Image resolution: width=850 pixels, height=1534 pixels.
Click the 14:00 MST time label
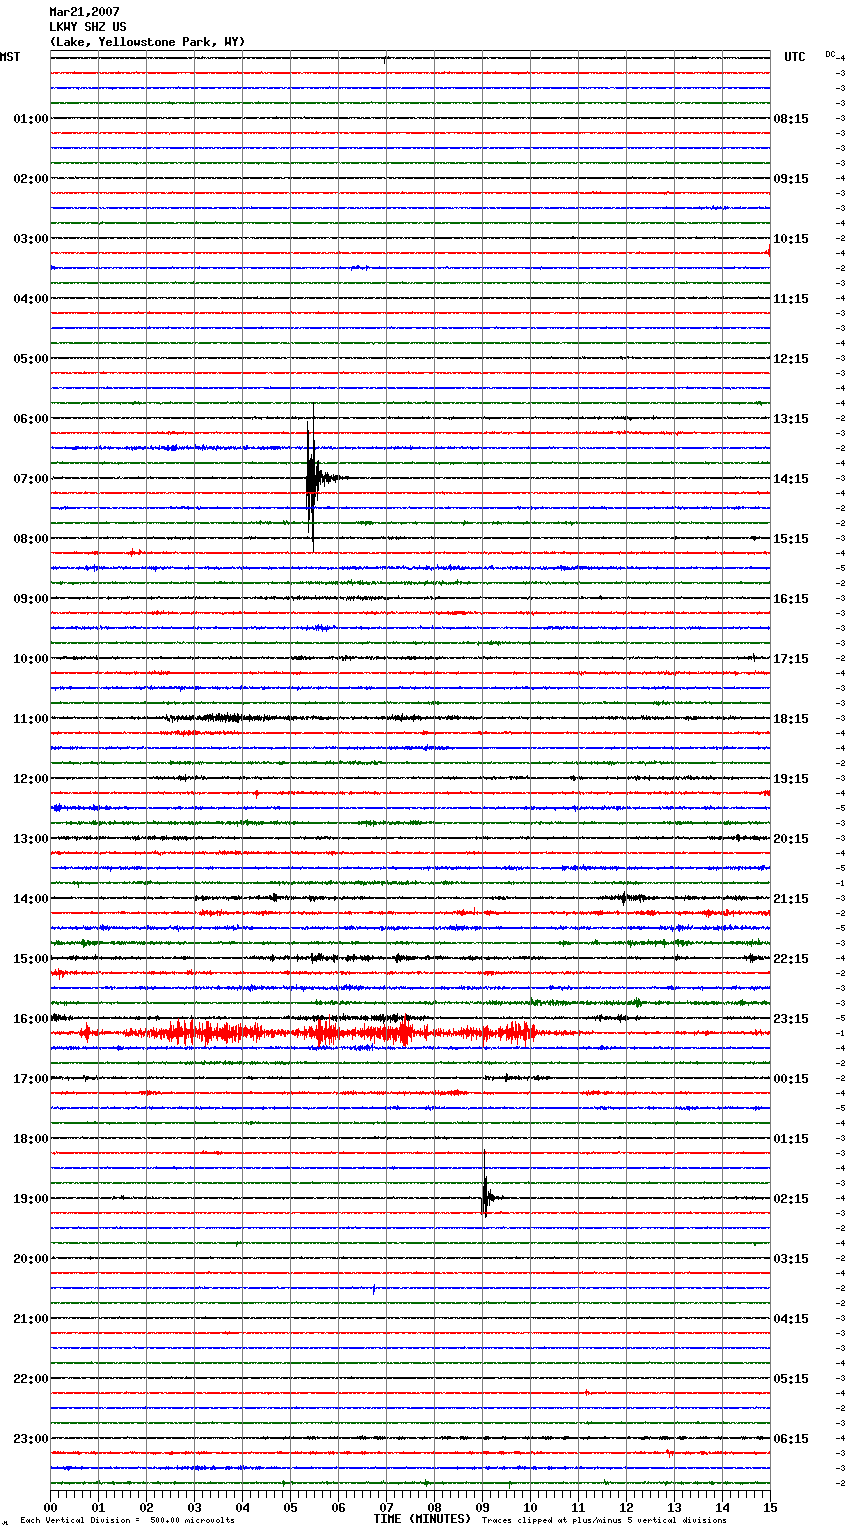[31, 899]
